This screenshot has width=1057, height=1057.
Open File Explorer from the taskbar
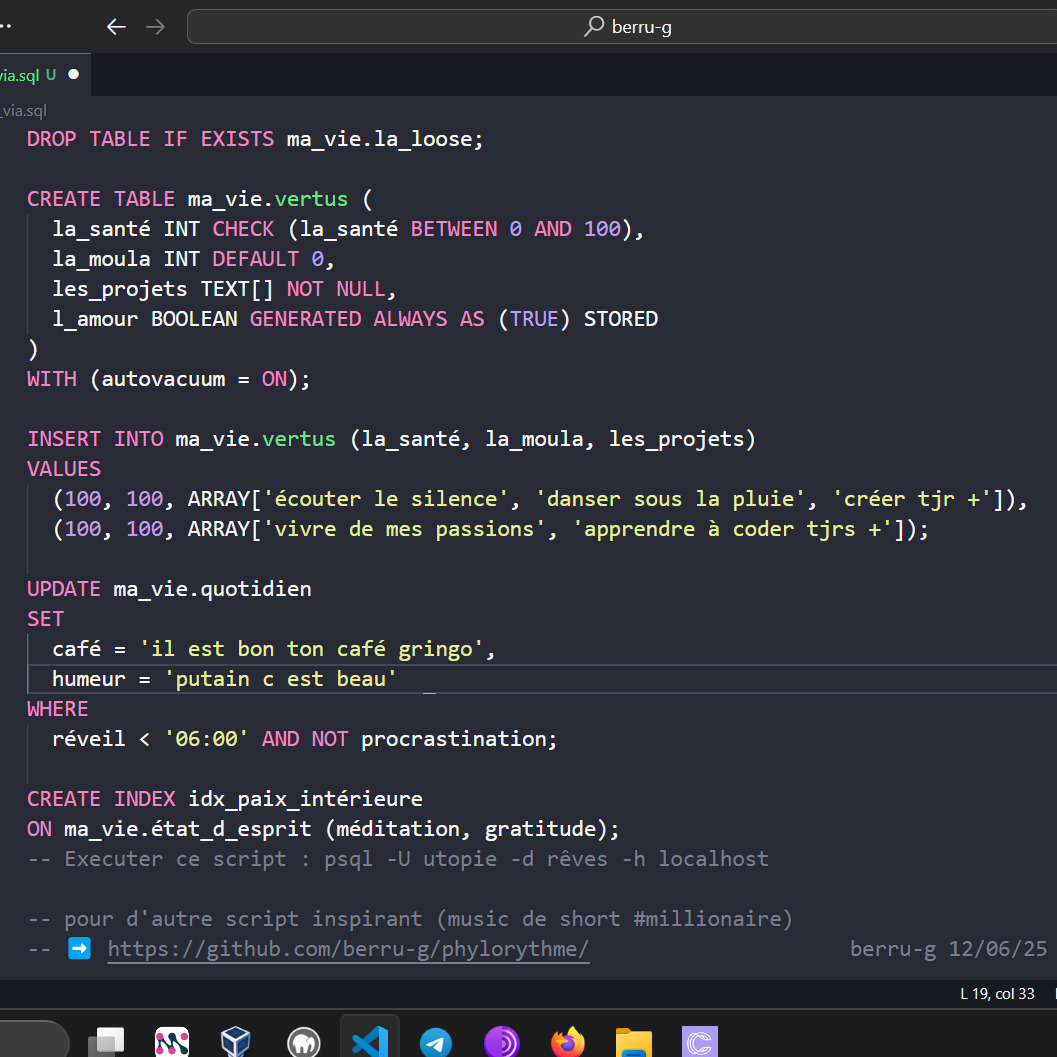[x=634, y=1042]
